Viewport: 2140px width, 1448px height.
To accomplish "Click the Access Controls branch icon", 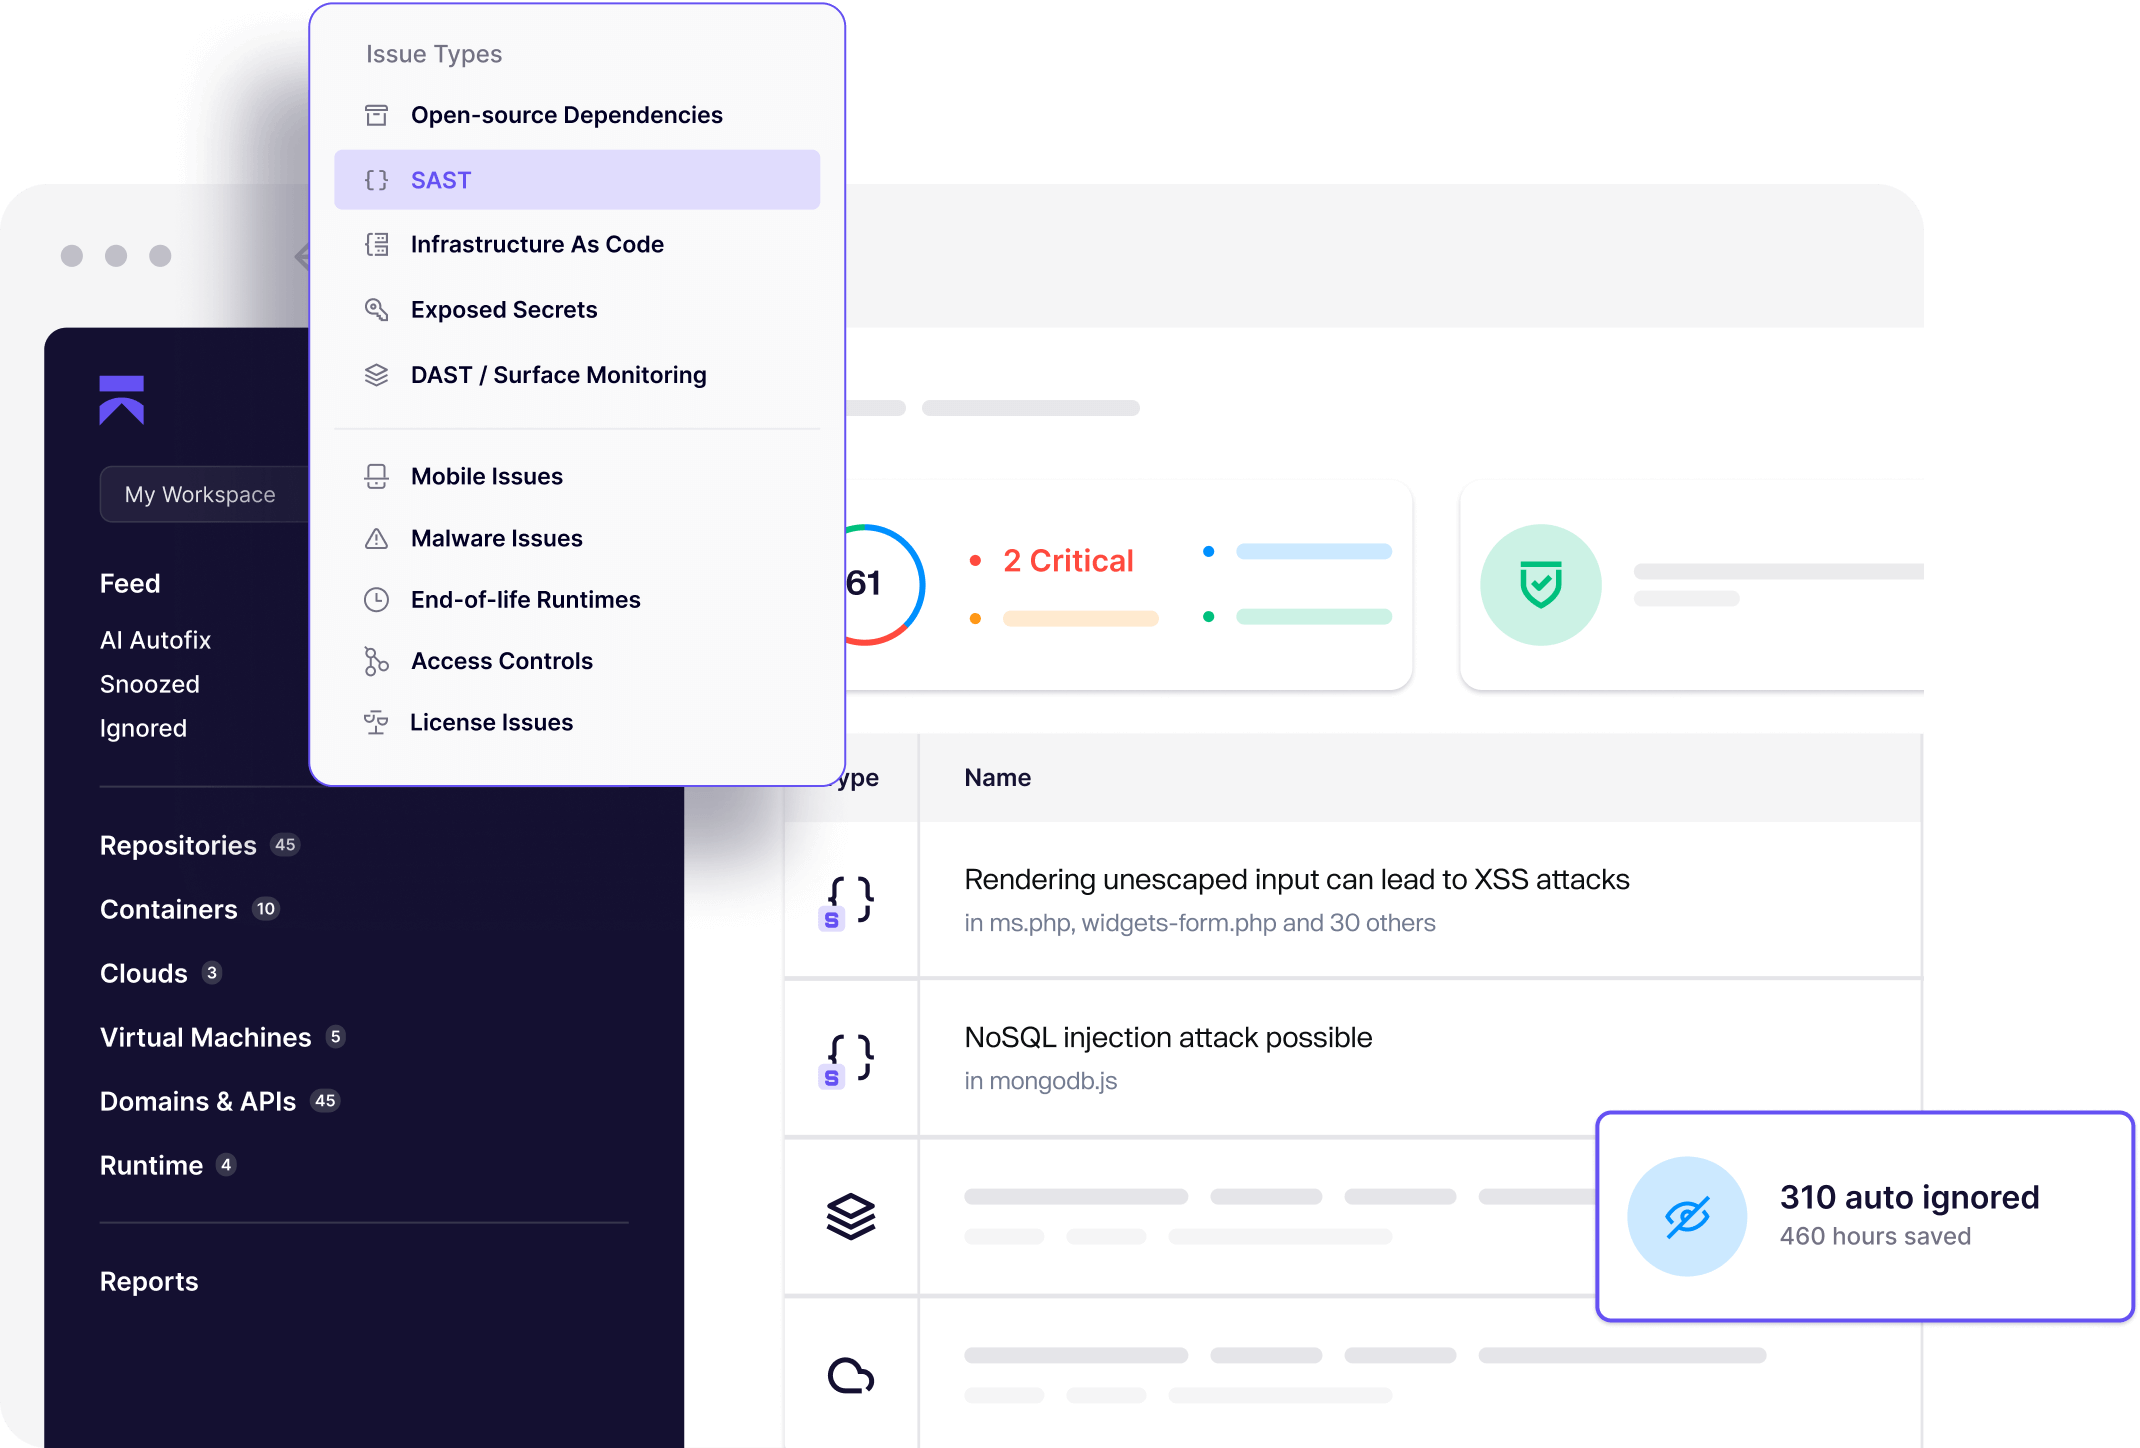I will tap(376, 661).
